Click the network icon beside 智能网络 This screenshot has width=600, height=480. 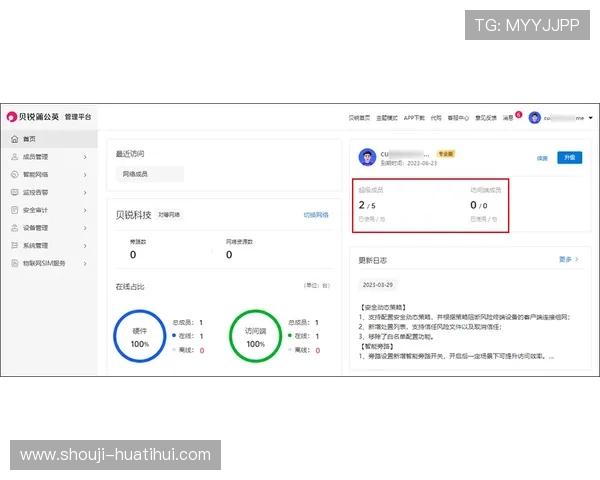[x=15, y=175]
